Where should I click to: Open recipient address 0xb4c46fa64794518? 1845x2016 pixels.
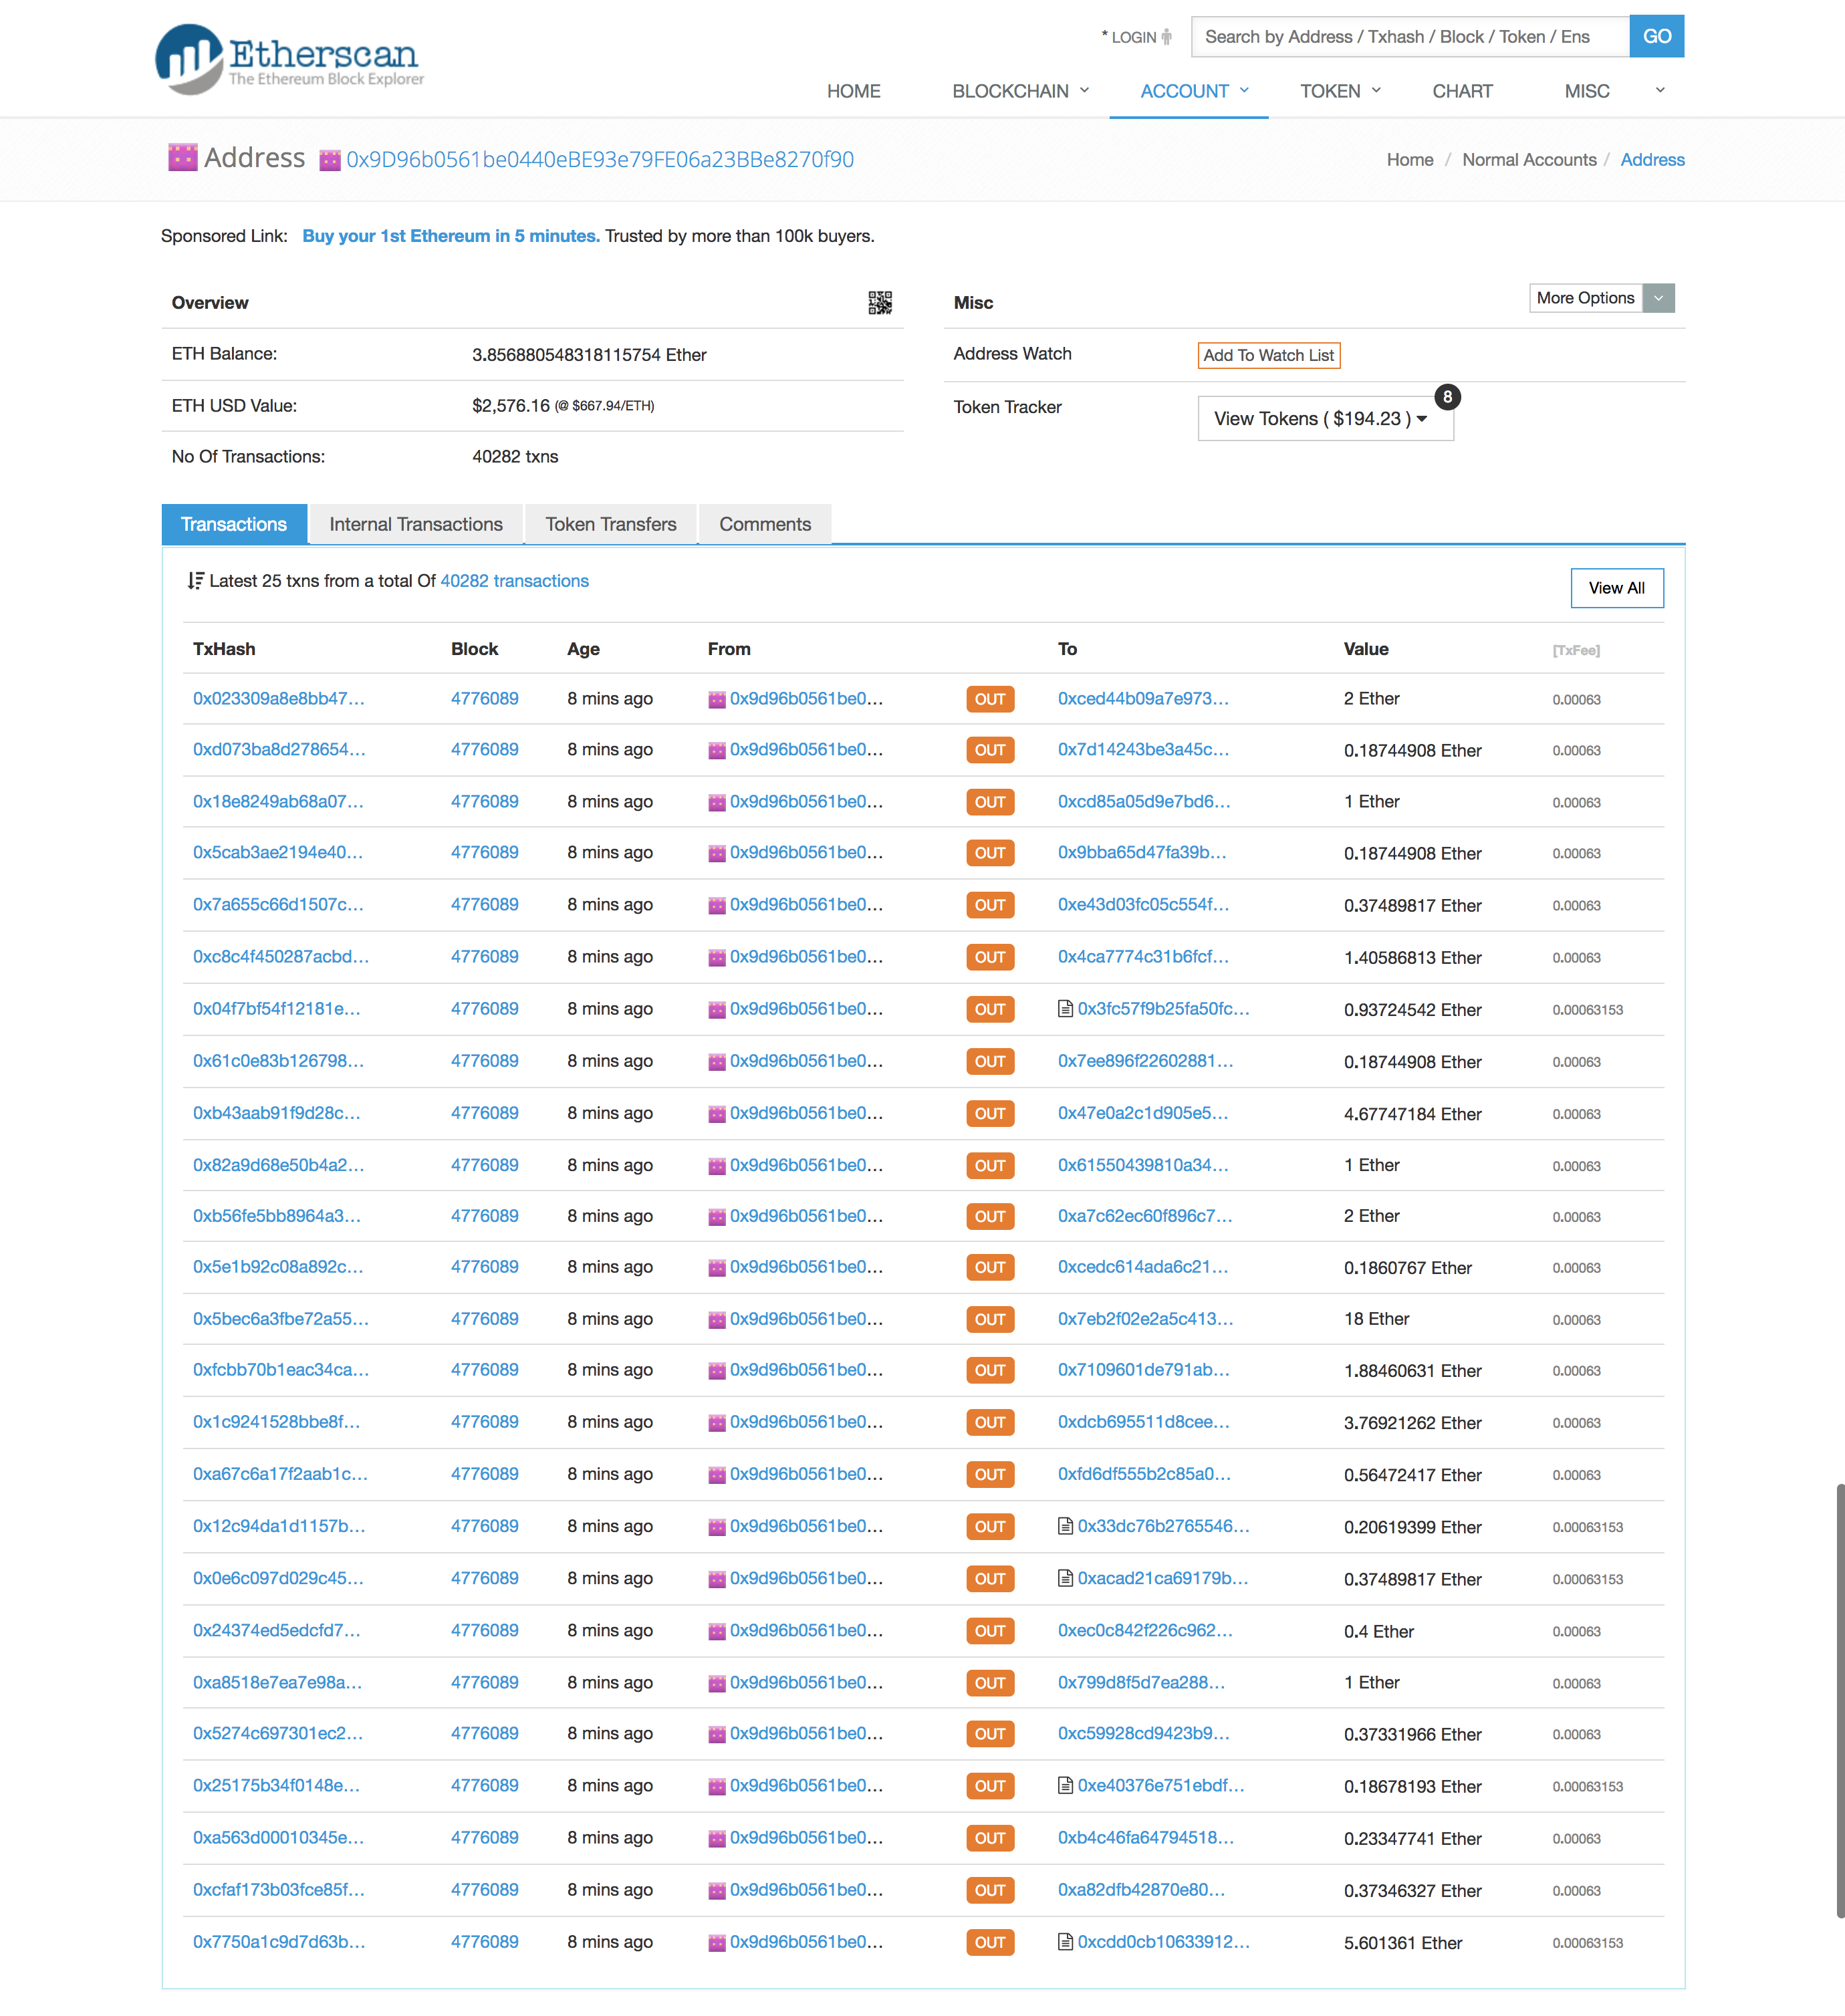[1145, 1837]
